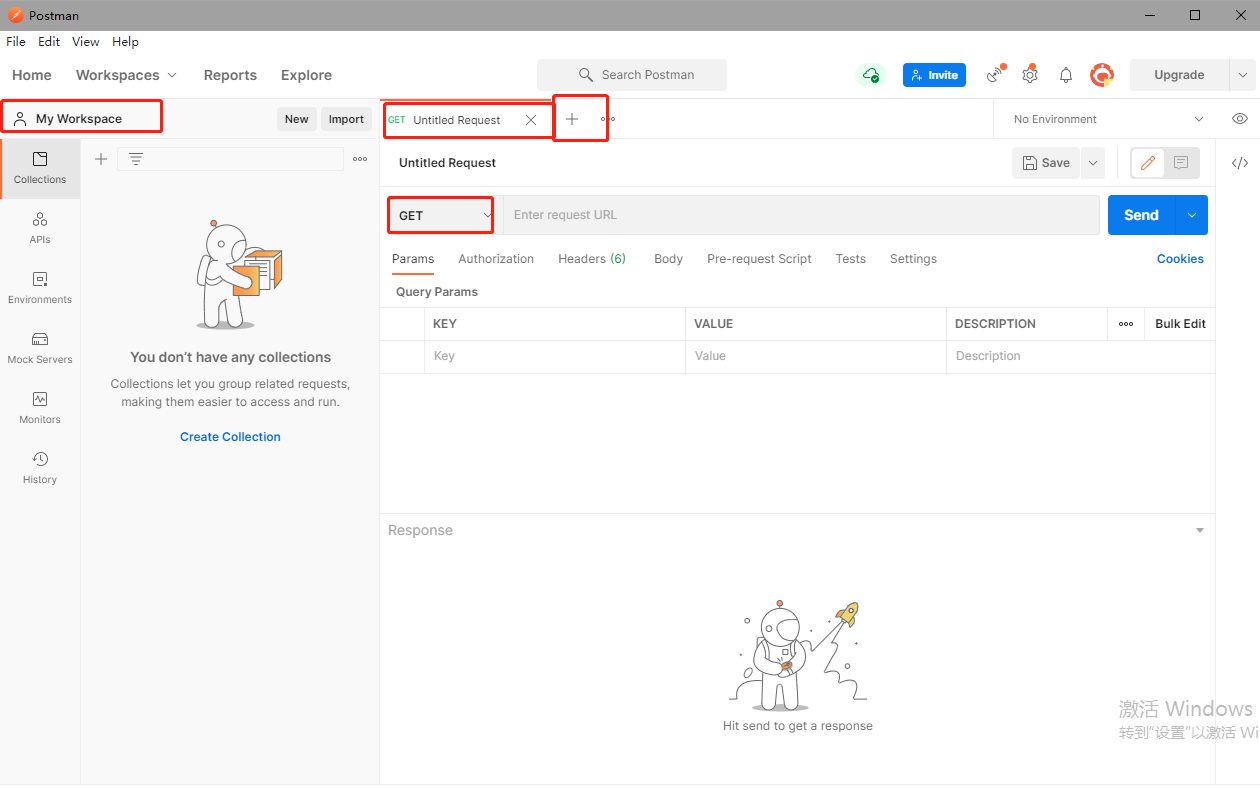
Task: Select the Headers (6) tab
Action: pyautogui.click(x=592, y=259)
